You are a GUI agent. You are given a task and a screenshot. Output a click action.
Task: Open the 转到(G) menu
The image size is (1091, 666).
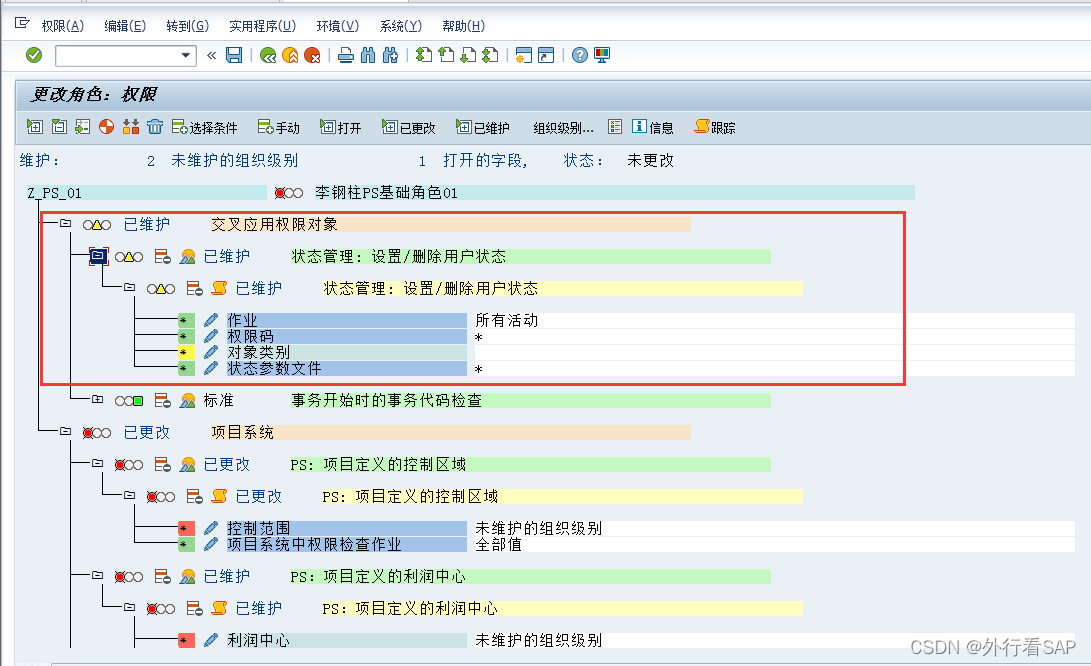187,26
